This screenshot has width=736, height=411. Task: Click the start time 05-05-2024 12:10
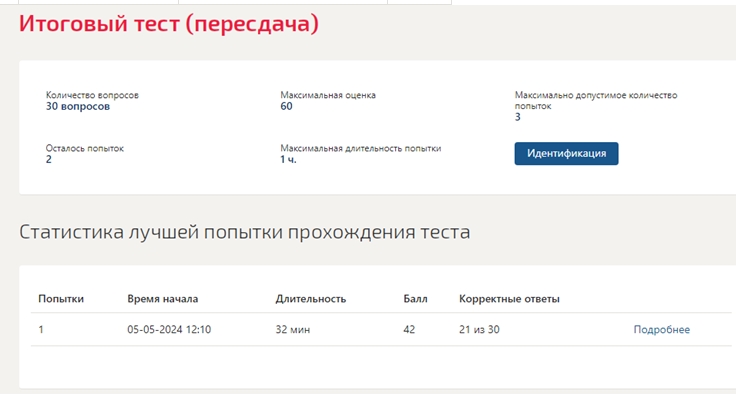[x=169, y=329]
